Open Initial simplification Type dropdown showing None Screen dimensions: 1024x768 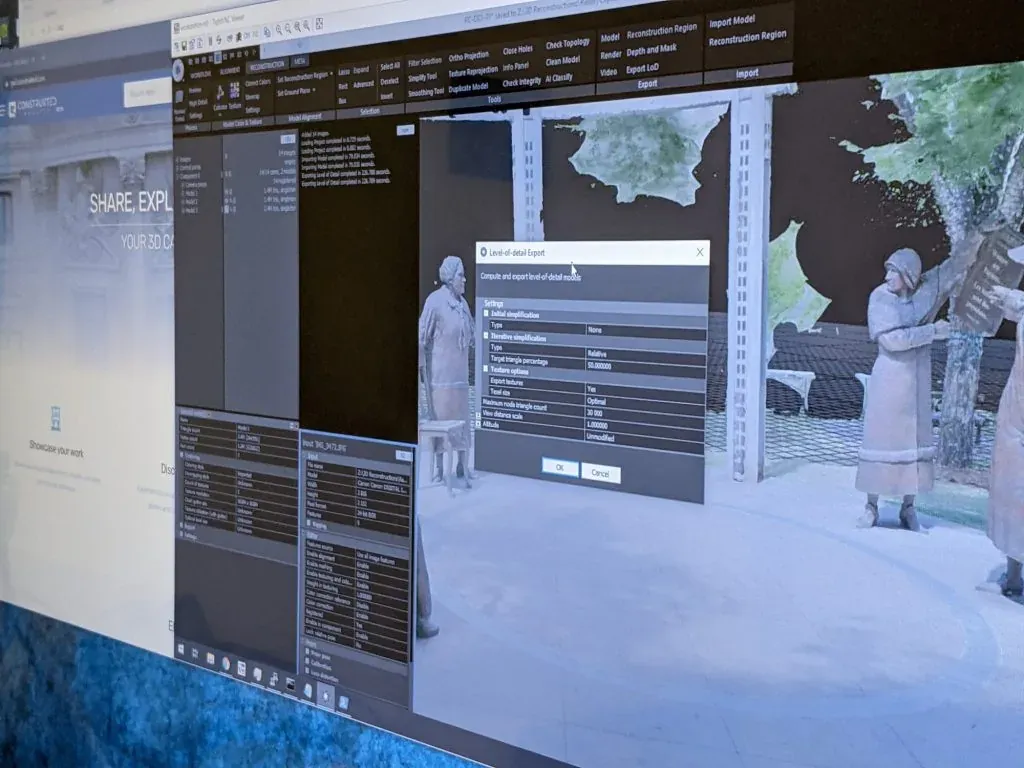point(645,330)
